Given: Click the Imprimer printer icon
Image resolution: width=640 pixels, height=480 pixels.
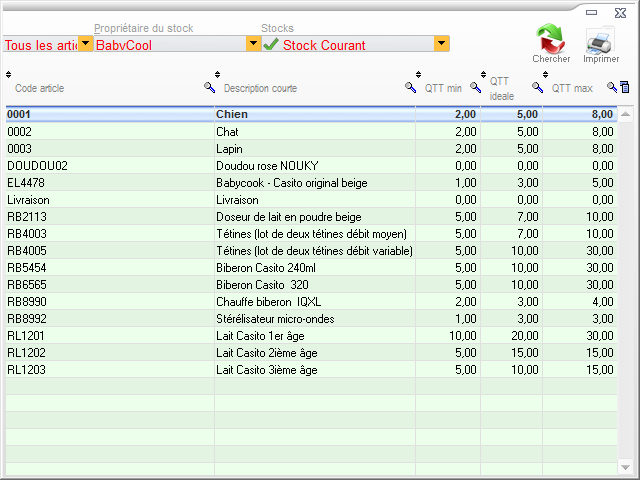Looking at the screenshot, I should [x=601, y=40].
